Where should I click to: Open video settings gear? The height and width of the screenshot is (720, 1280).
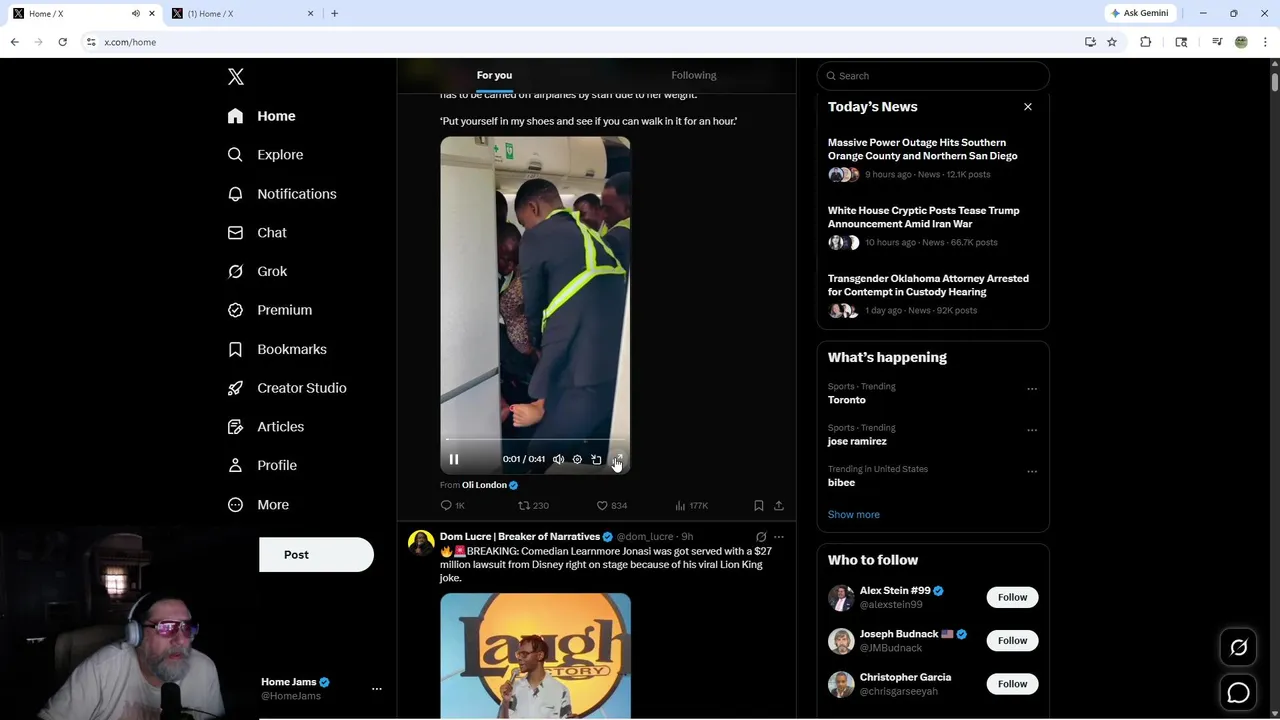[577, 459]
